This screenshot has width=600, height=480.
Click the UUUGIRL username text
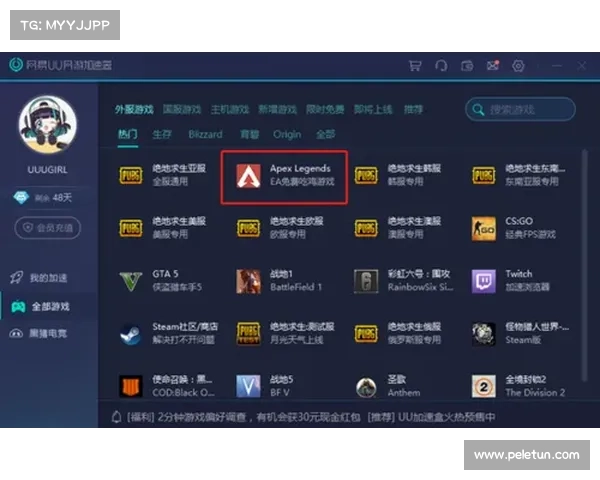[x=47, y=170]
